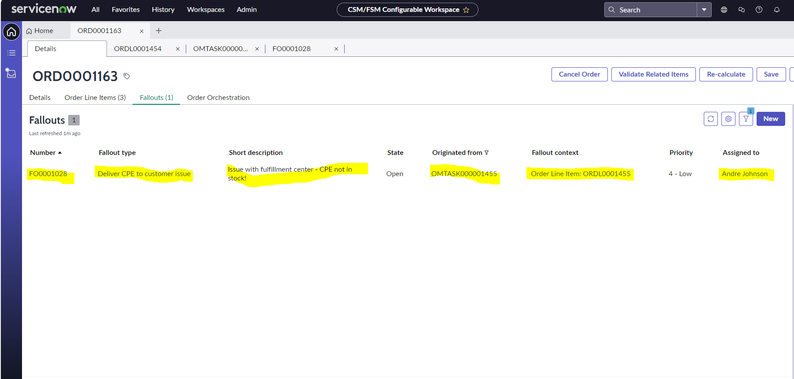Create a New fallout
794x379 pixels.
[771, 119]
